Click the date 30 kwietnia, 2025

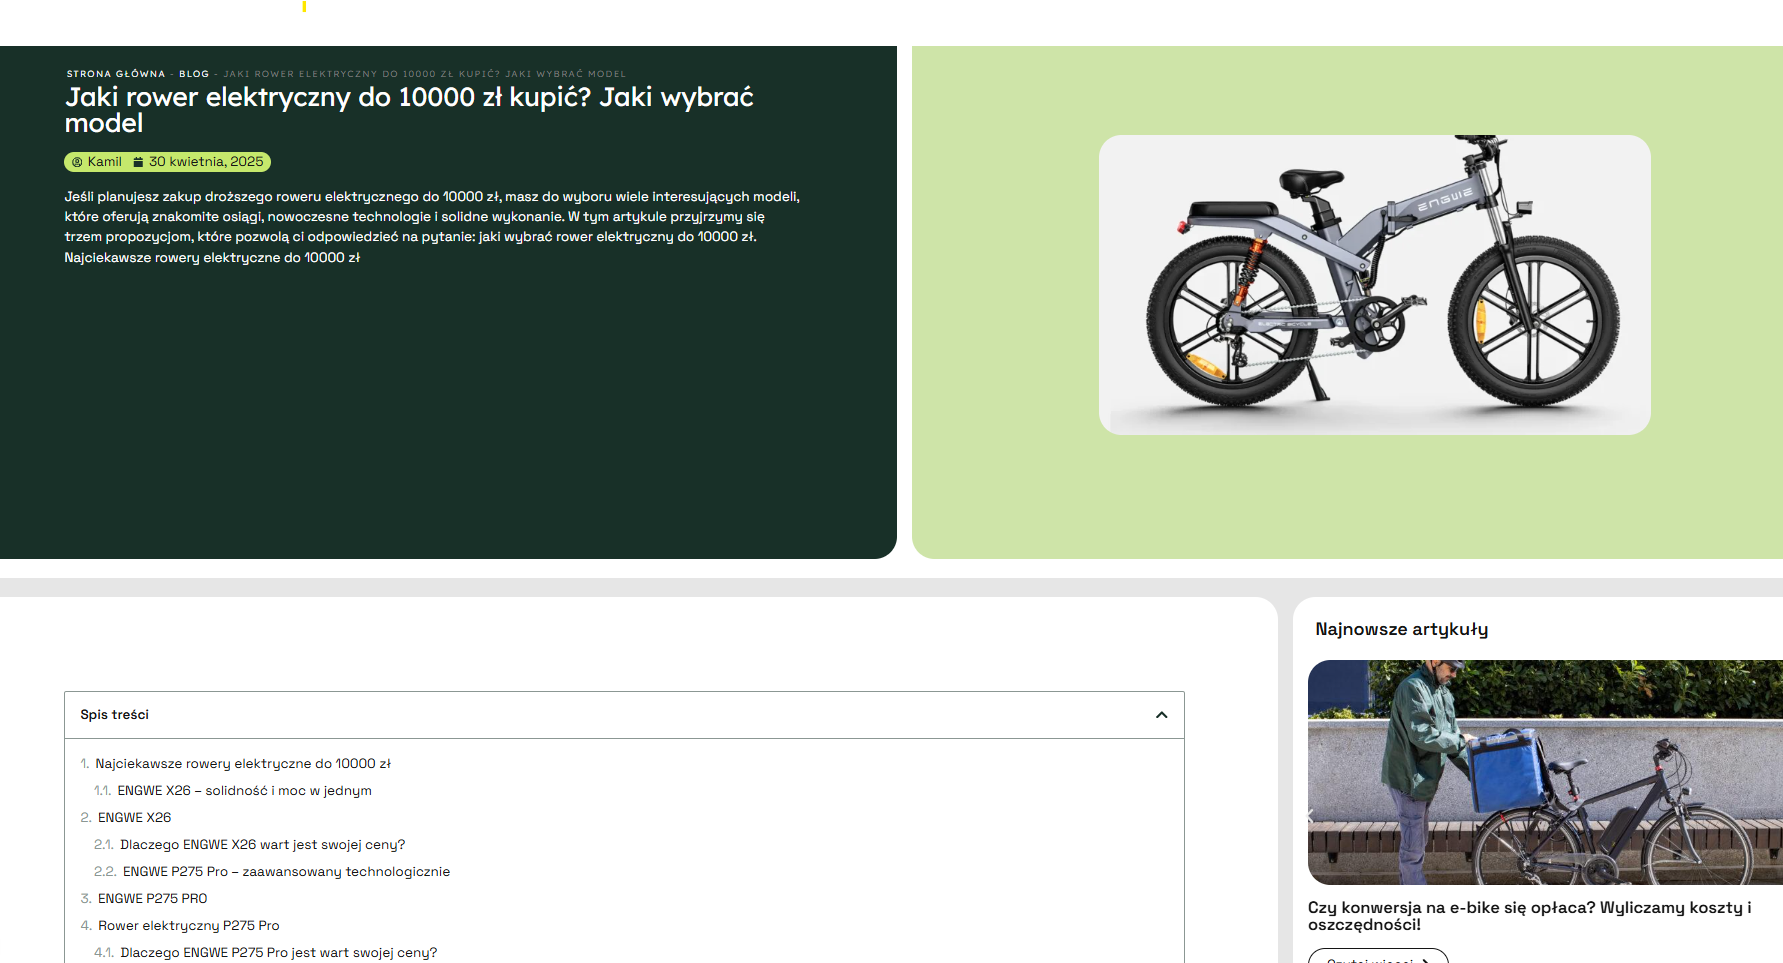pyautogui.click(x=206, y=162)
